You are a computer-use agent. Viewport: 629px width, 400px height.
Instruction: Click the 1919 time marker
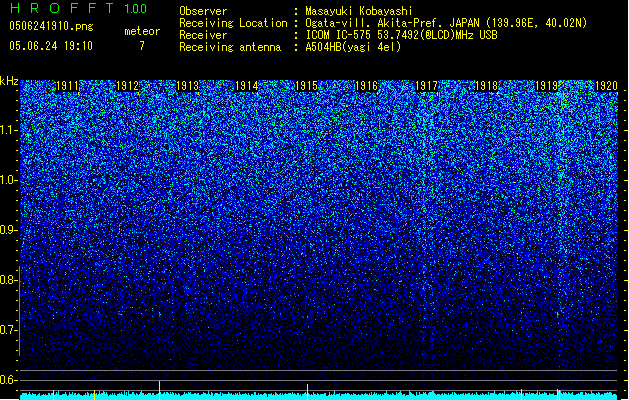pyautogui.click(x=546, y=86)
